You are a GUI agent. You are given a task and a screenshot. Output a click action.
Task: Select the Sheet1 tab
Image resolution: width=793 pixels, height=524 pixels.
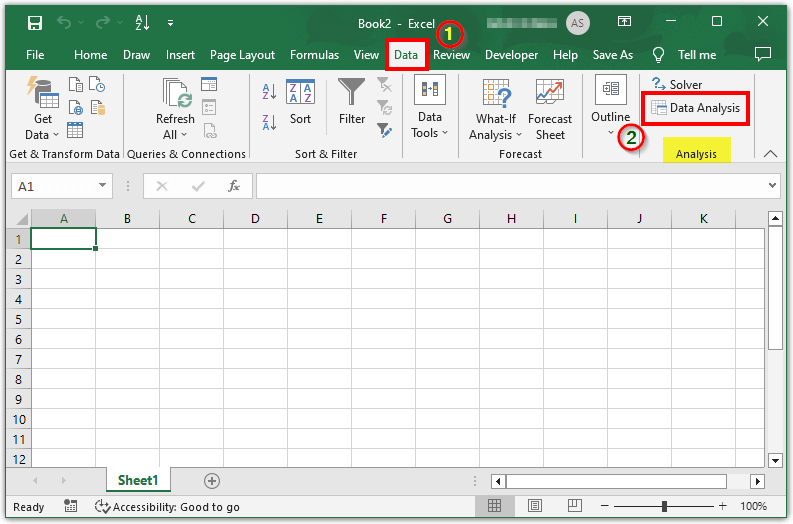138,480
